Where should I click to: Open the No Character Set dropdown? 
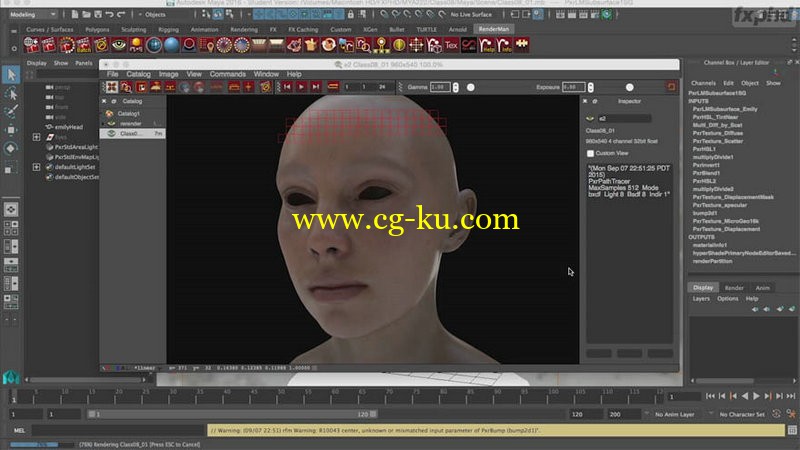(x=742, y=414)
